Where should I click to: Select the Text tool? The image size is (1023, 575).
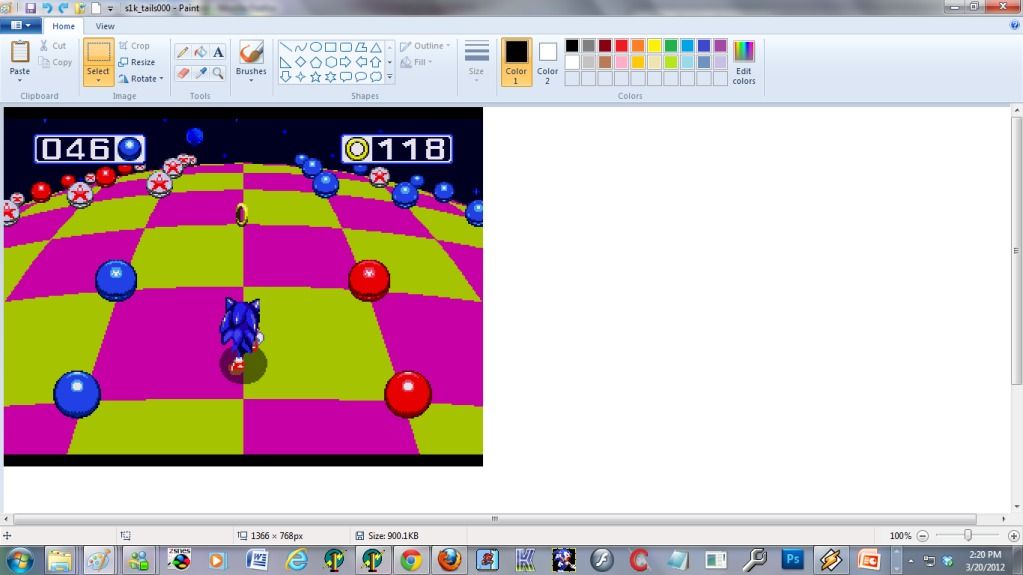point(218,52)
